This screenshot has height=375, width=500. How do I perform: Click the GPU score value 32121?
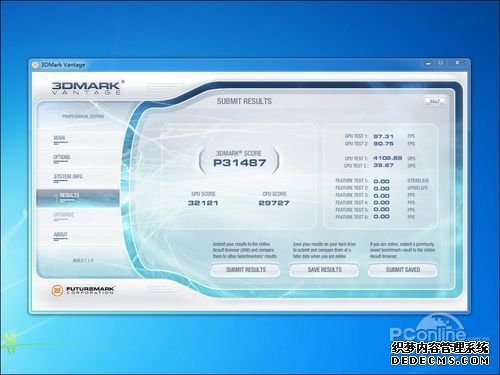(203, 203)
